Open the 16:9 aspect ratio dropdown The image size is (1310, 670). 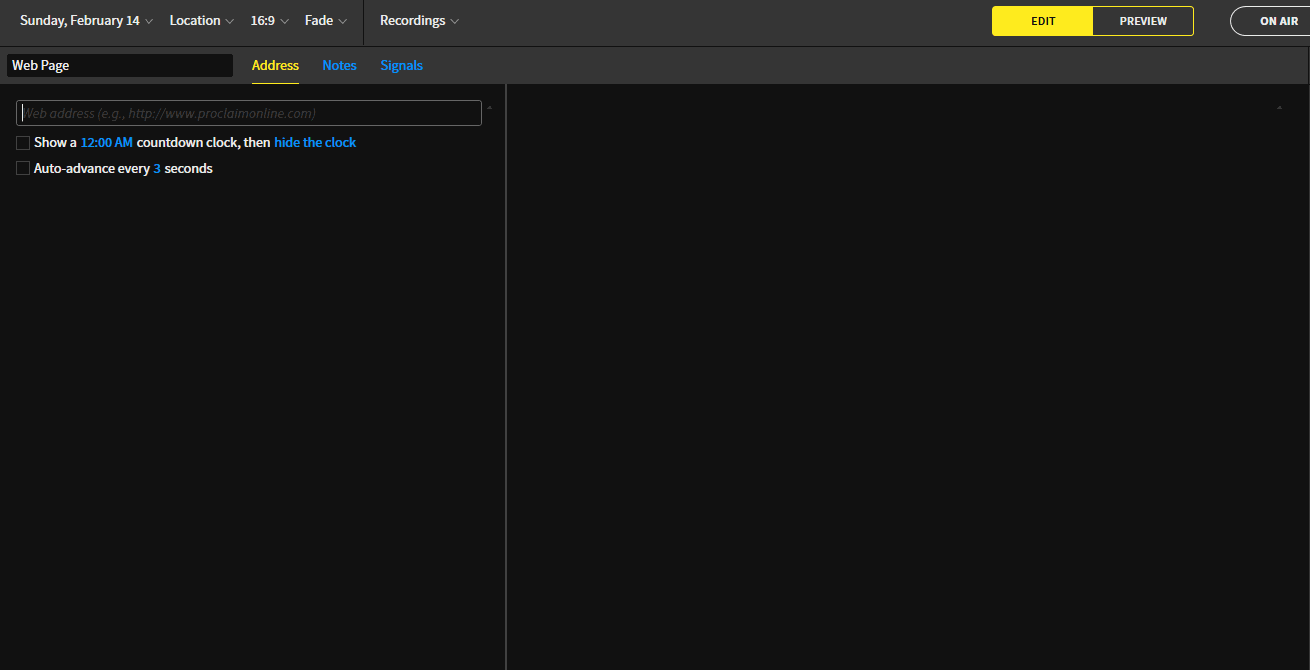269,21
